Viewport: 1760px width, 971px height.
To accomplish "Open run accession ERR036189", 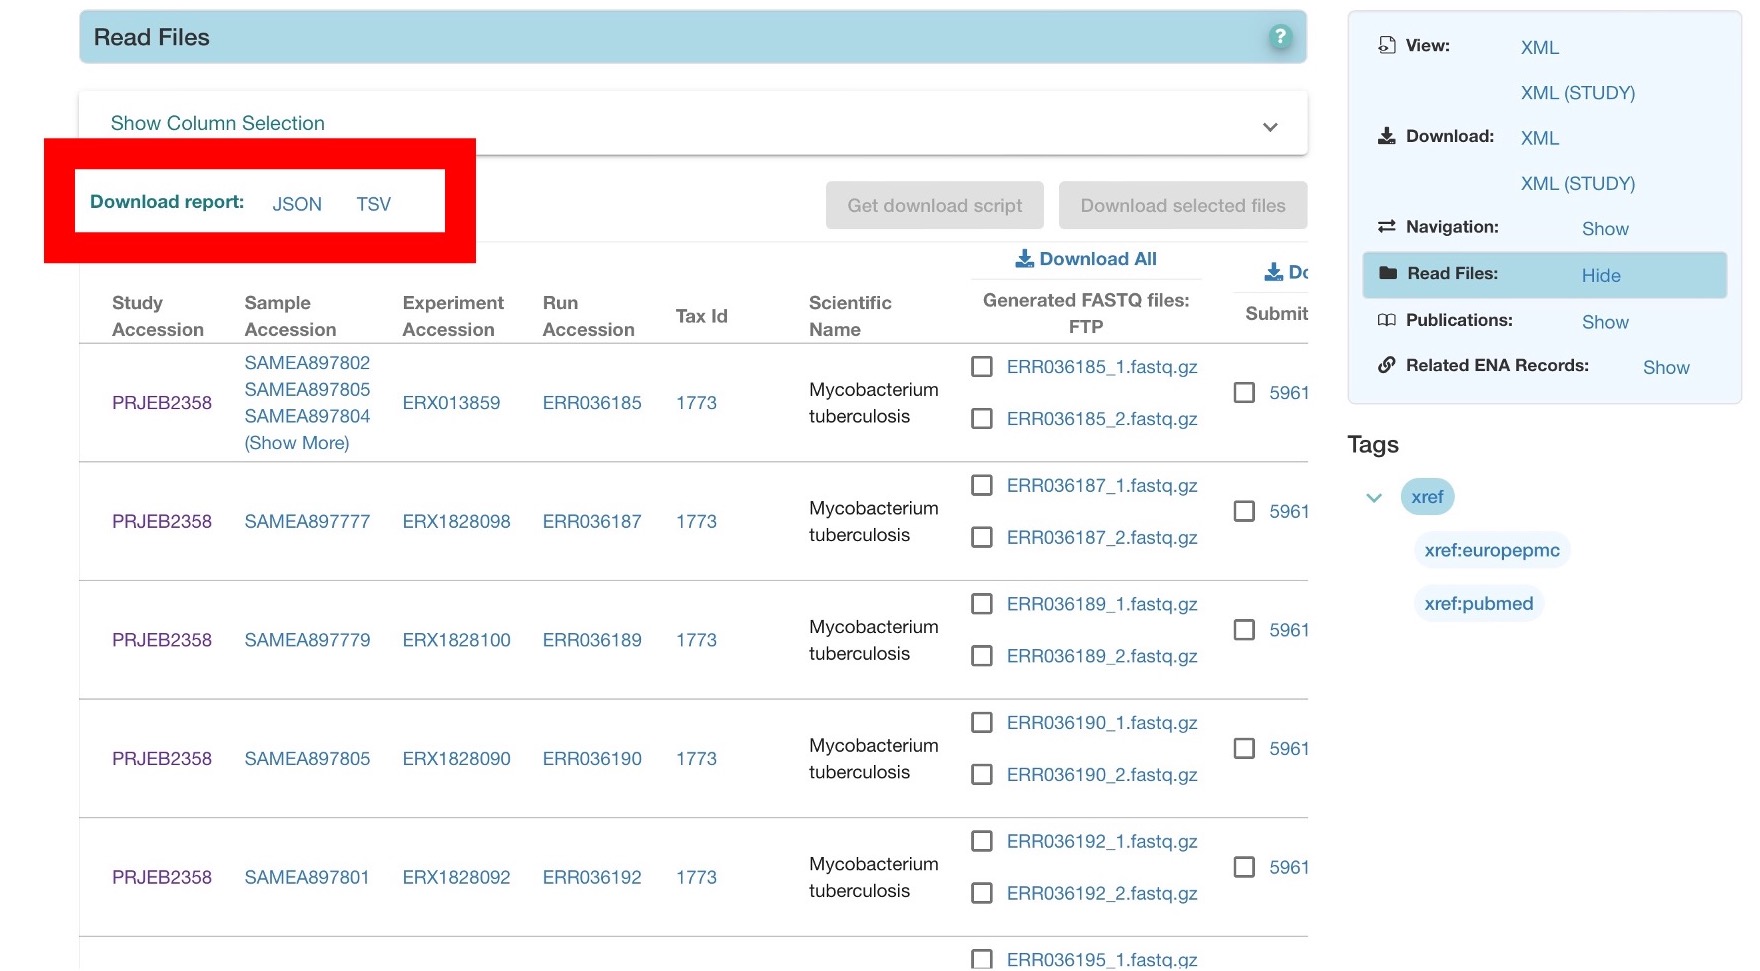I will point(592,640).
